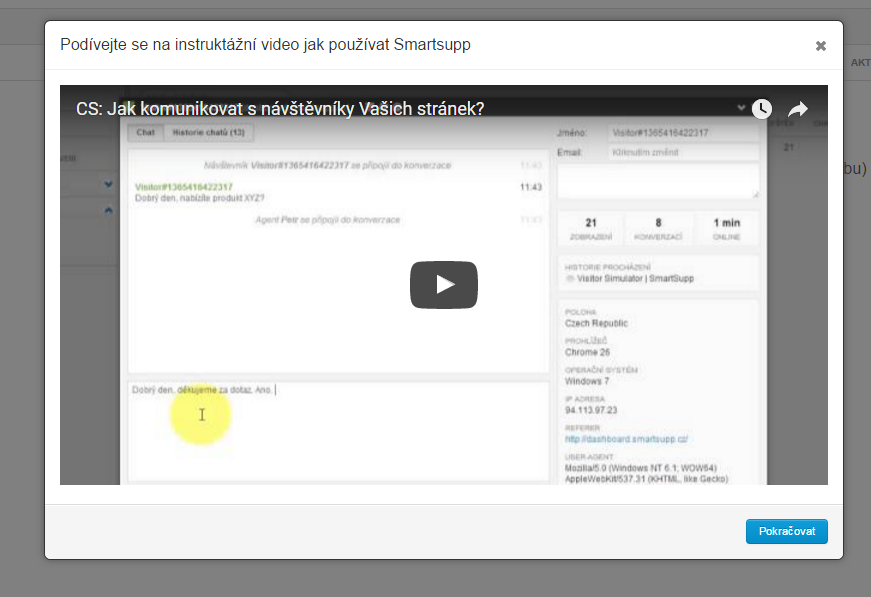Click the 'Czech Republic' text in video preview
Viewport: 871px width, 597px height.
coord(596,323)
